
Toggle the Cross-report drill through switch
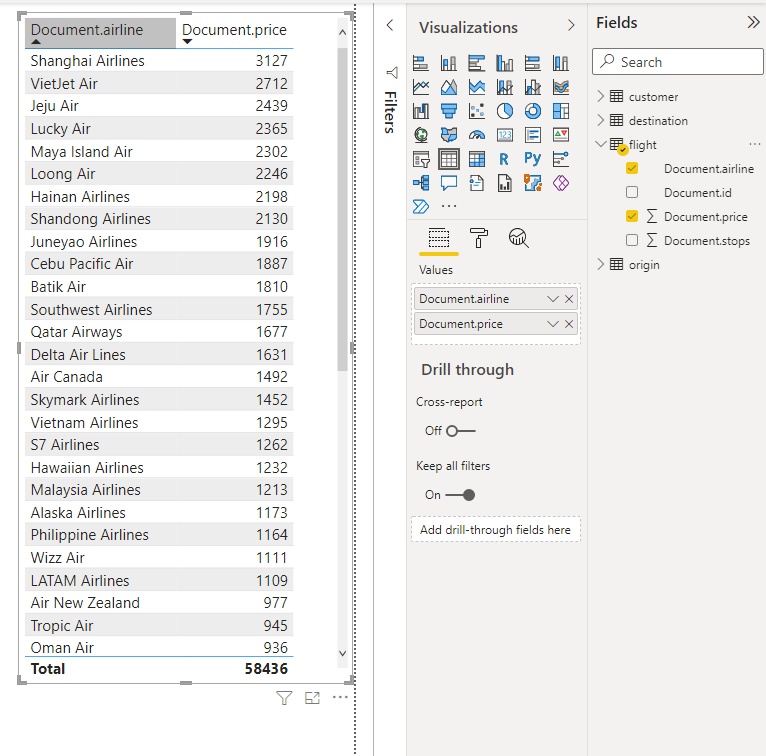pos(460,431)
